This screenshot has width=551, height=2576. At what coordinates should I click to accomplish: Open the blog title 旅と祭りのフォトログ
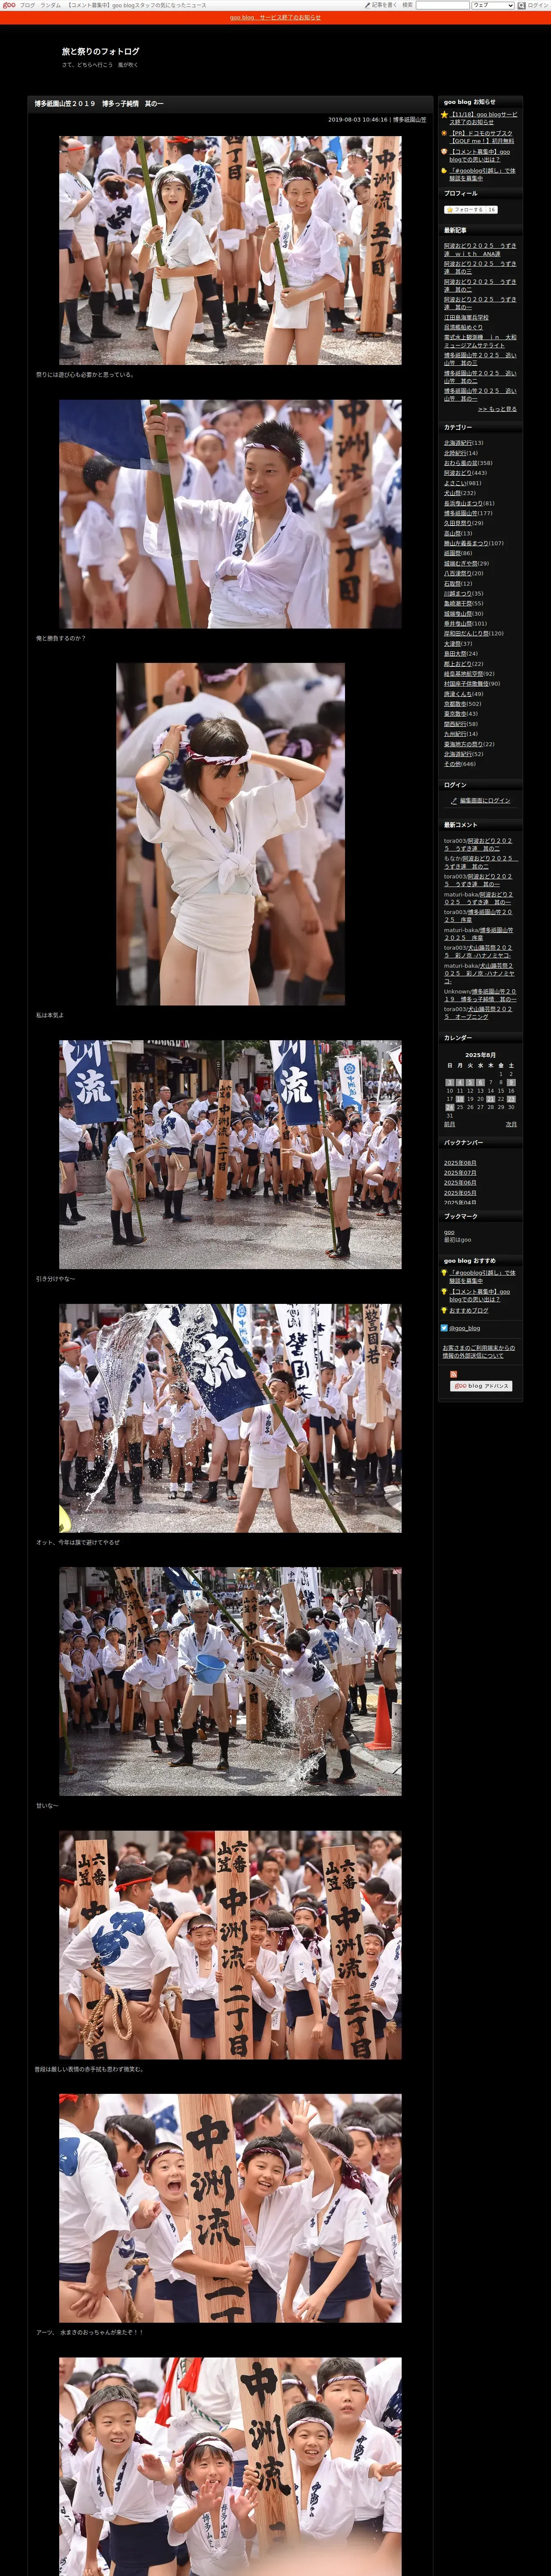(x=100, y=51)
